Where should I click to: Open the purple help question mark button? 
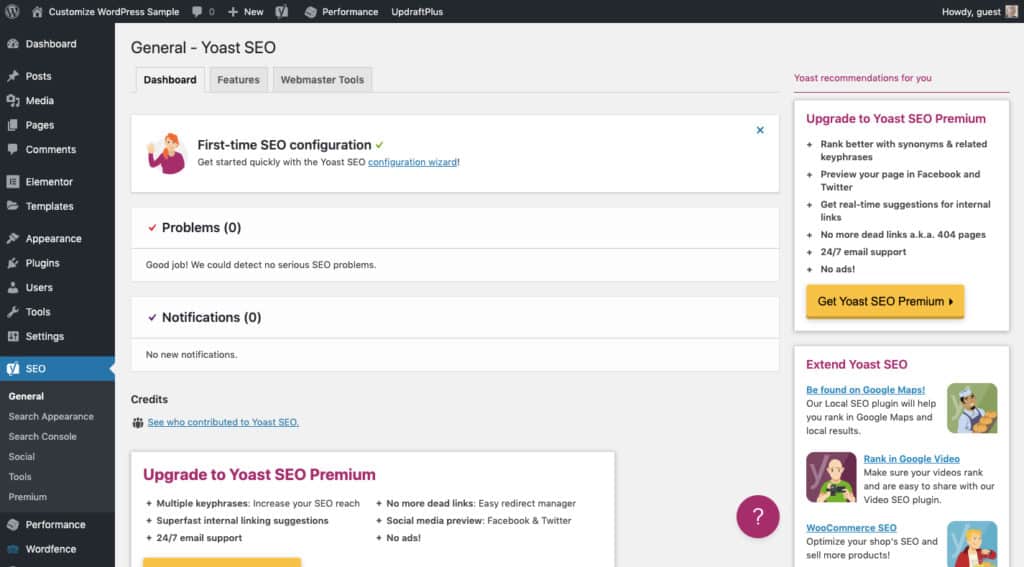(x=758, y=517)
